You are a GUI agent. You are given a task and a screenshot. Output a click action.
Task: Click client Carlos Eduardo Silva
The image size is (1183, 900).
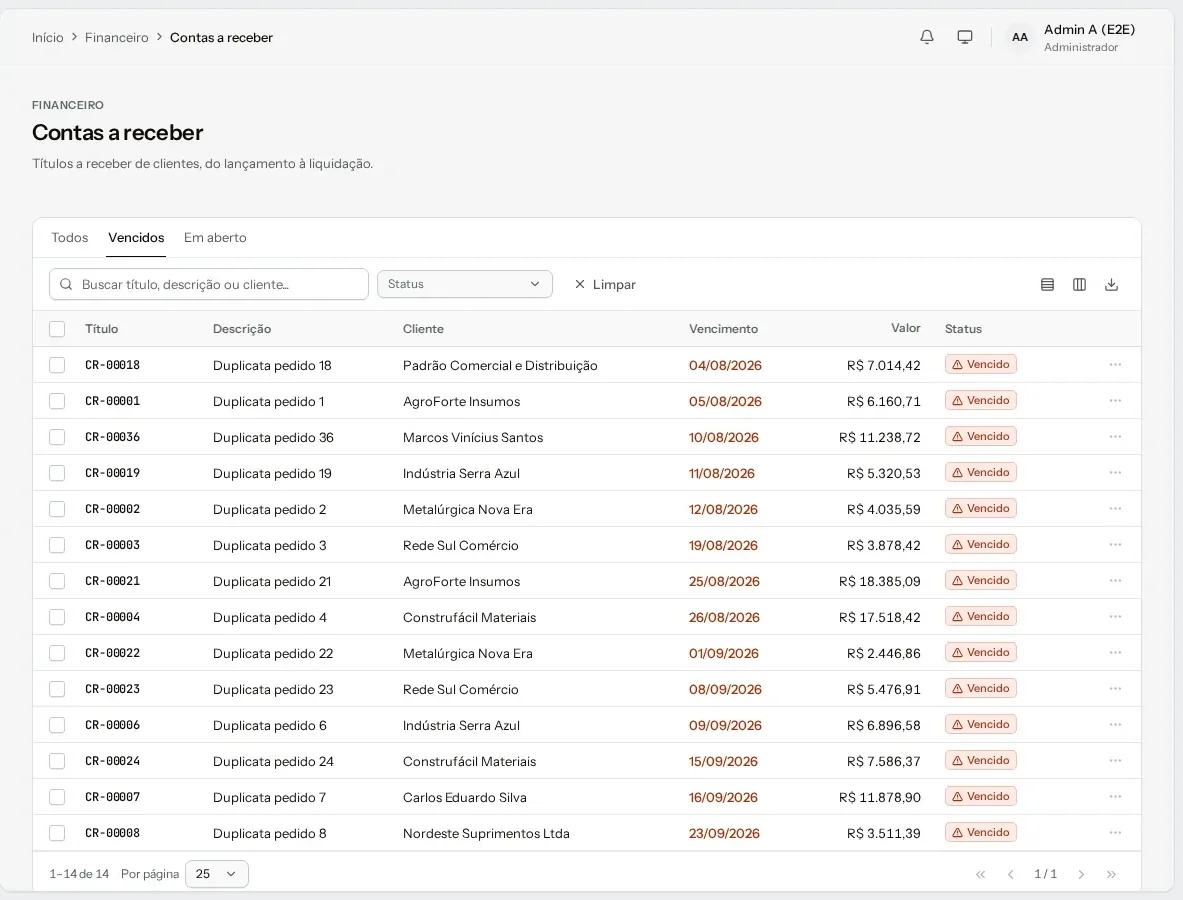(464, 797)
